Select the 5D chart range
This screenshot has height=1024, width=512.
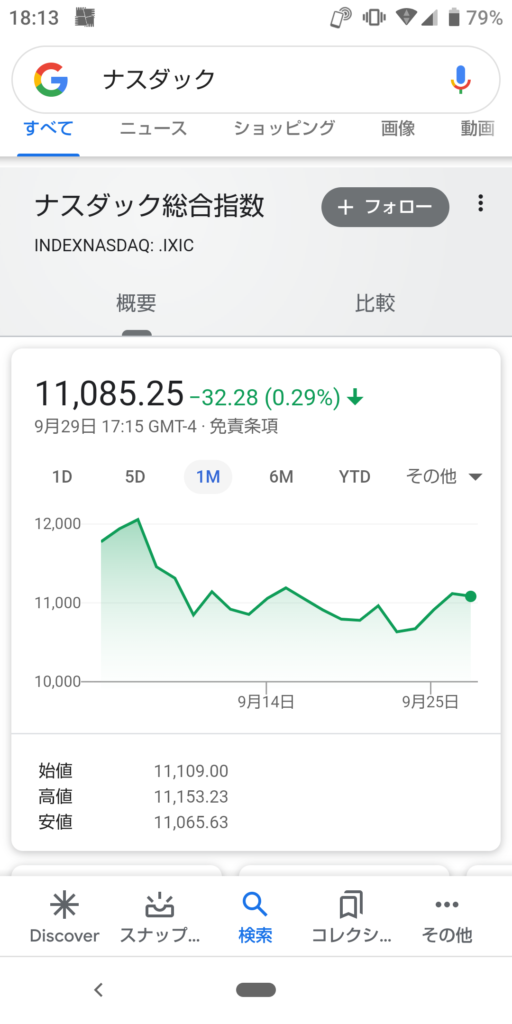point(135,477)
